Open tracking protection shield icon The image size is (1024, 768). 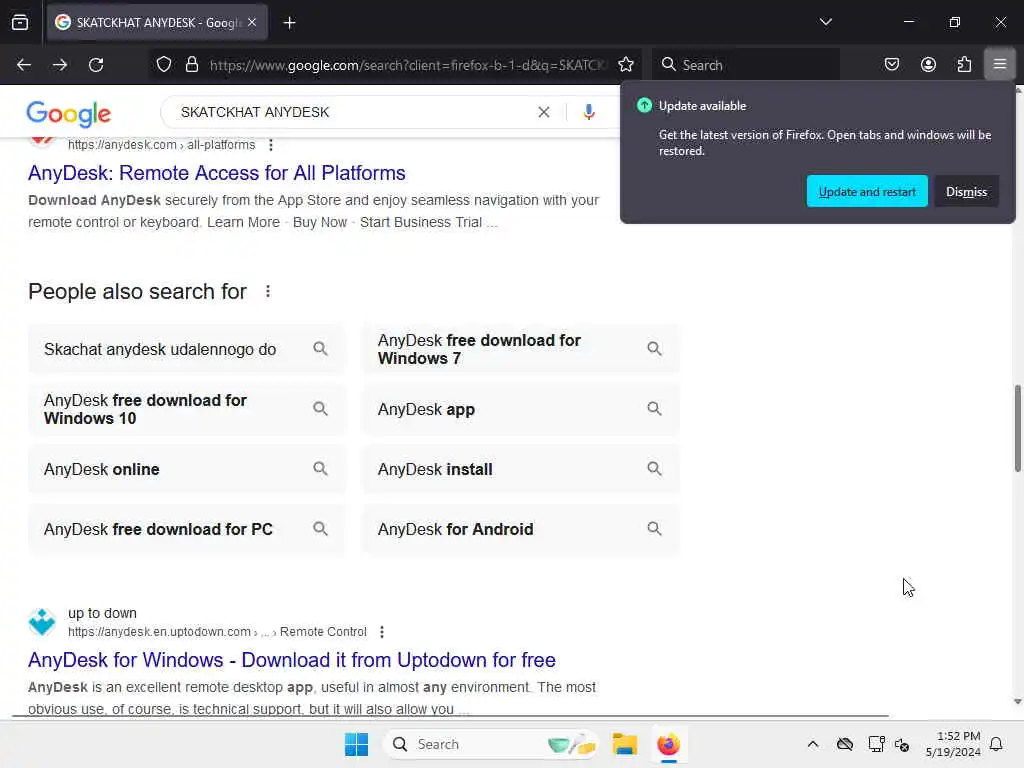pos(164,65)
